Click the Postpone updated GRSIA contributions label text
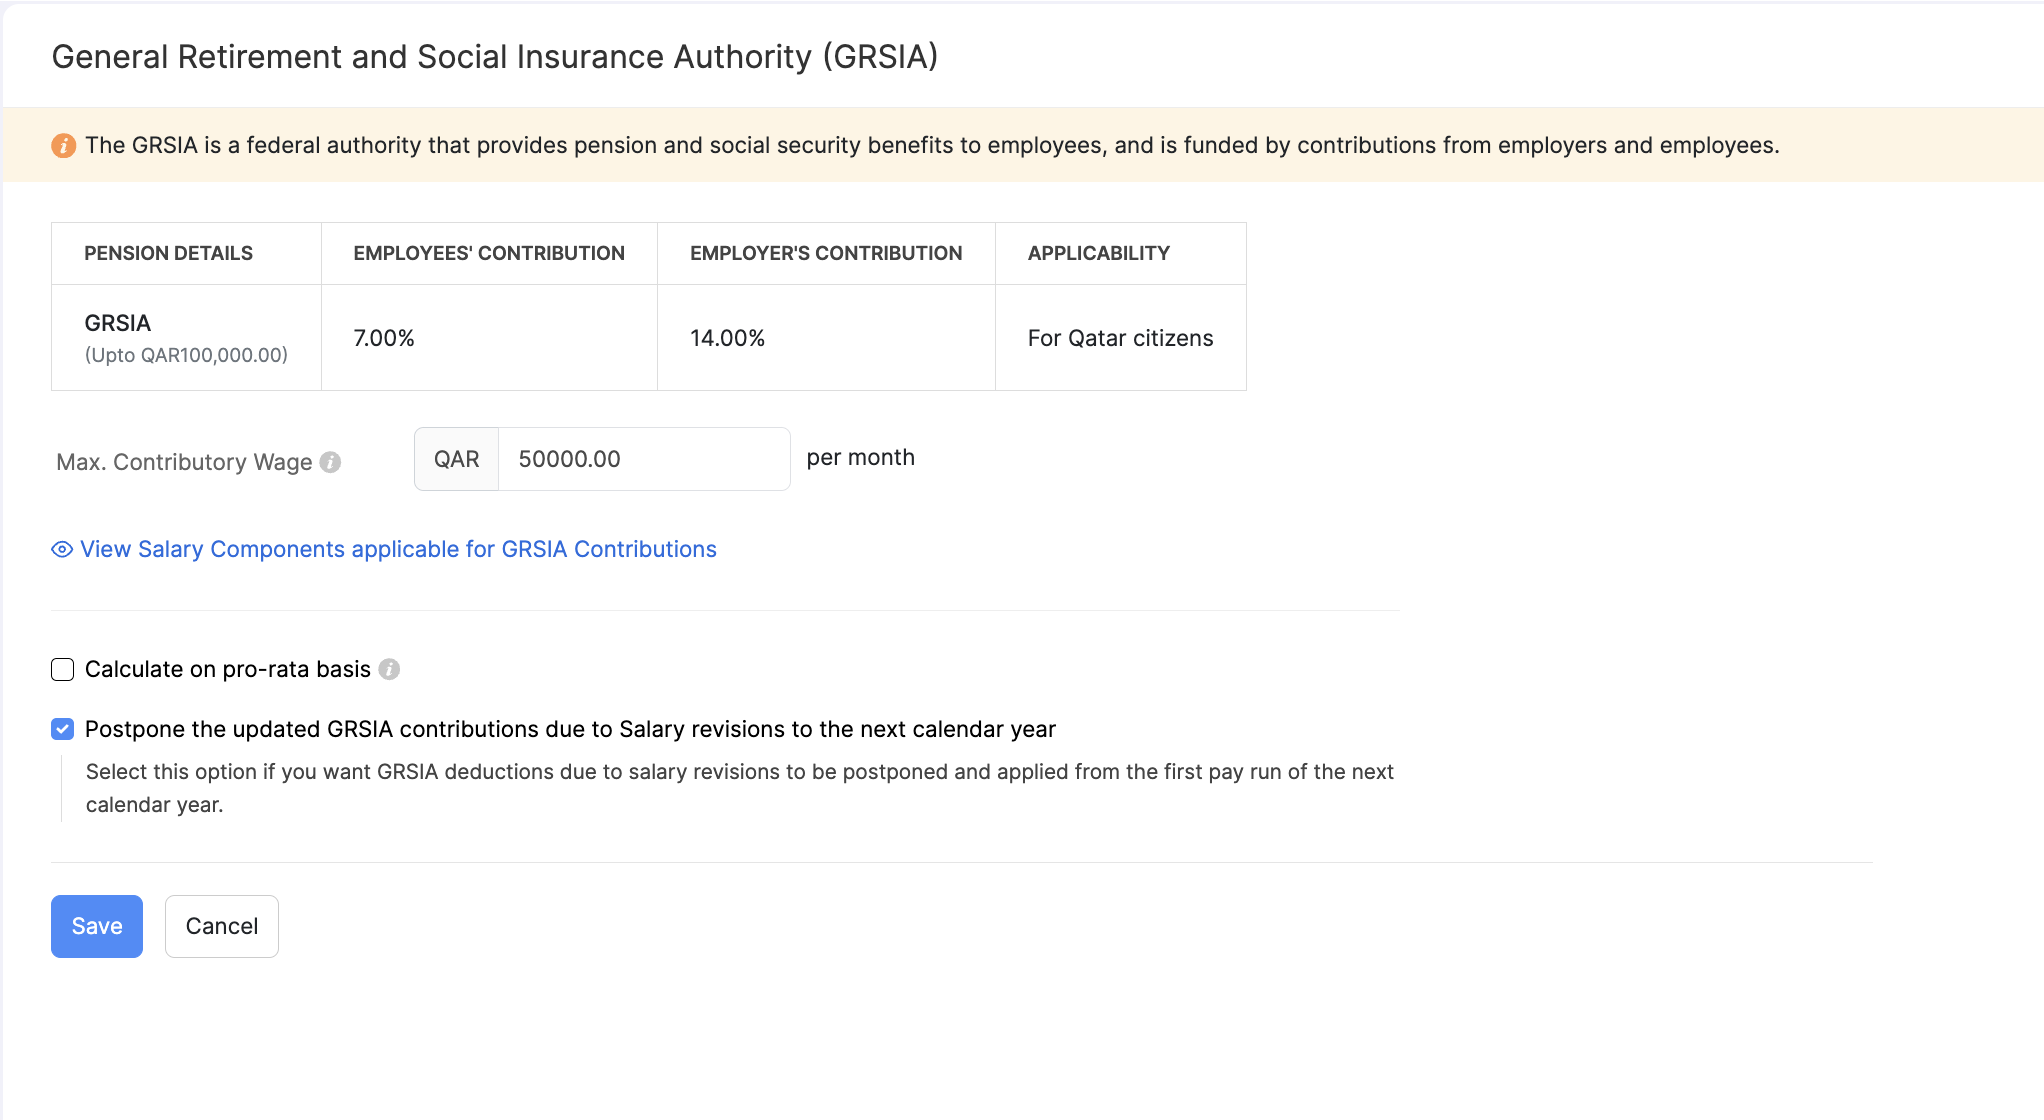 pos(570,729)
